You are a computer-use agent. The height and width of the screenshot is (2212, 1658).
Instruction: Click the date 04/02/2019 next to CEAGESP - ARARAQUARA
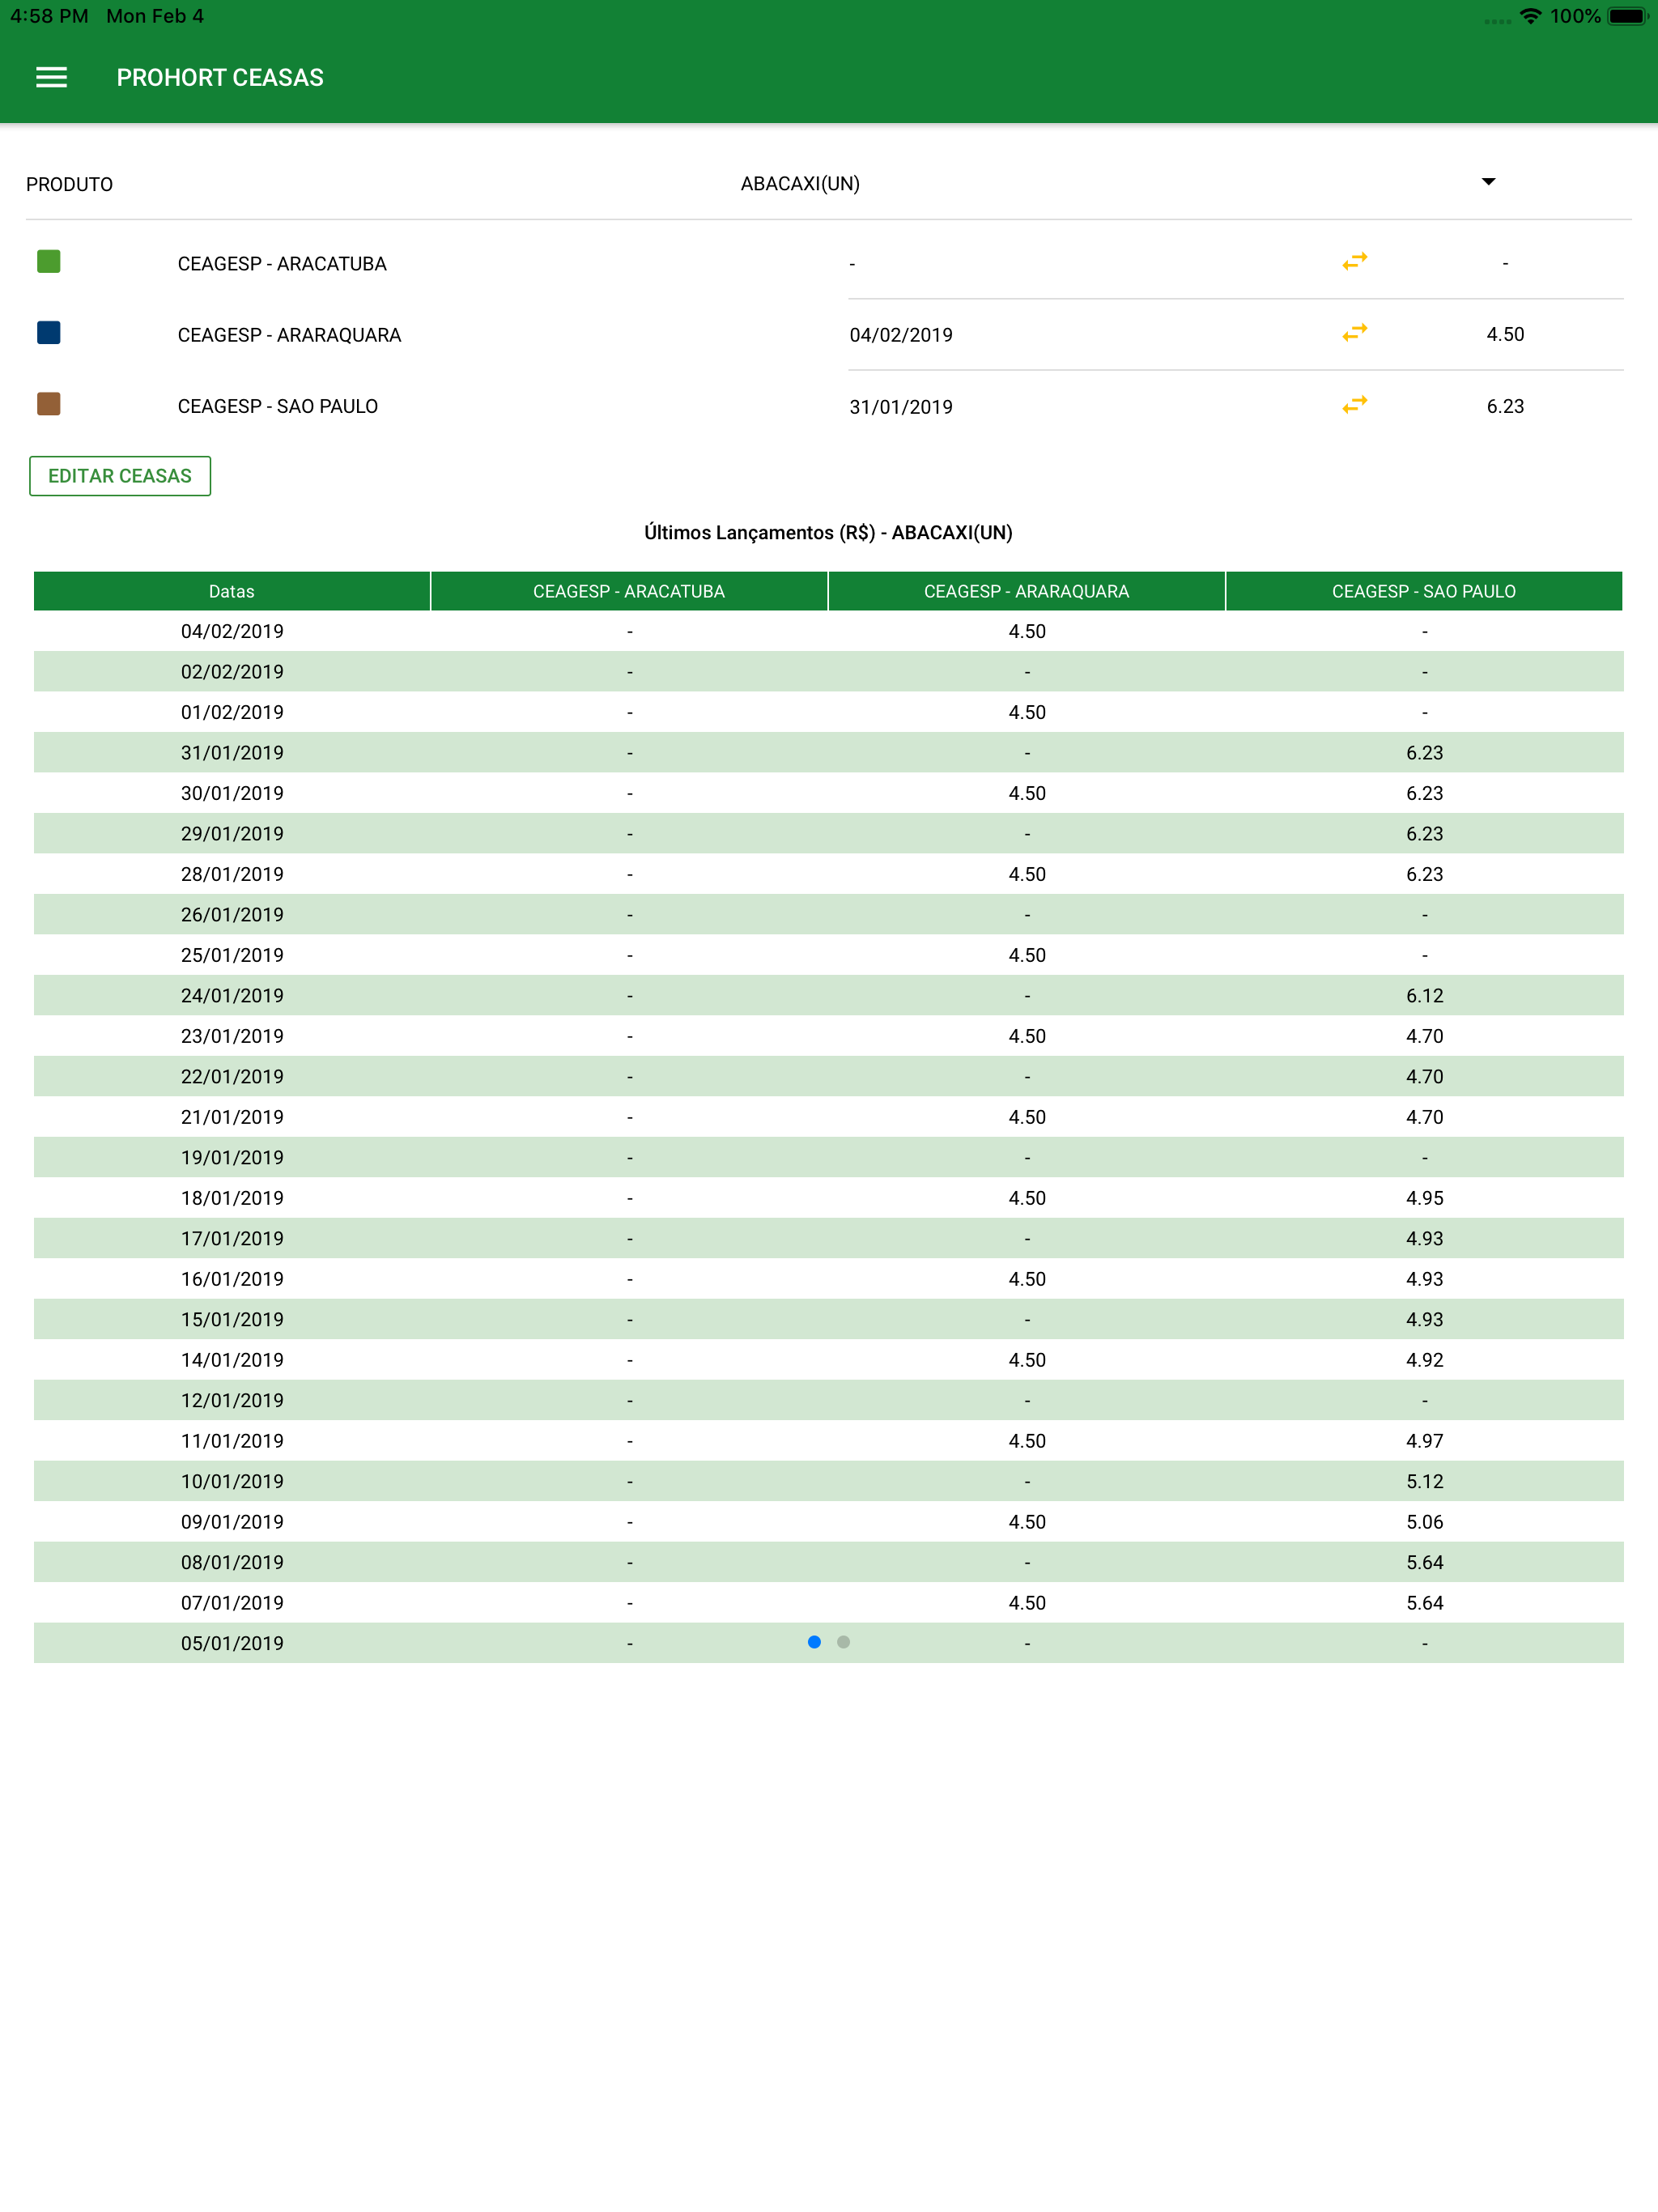(900, 334)
